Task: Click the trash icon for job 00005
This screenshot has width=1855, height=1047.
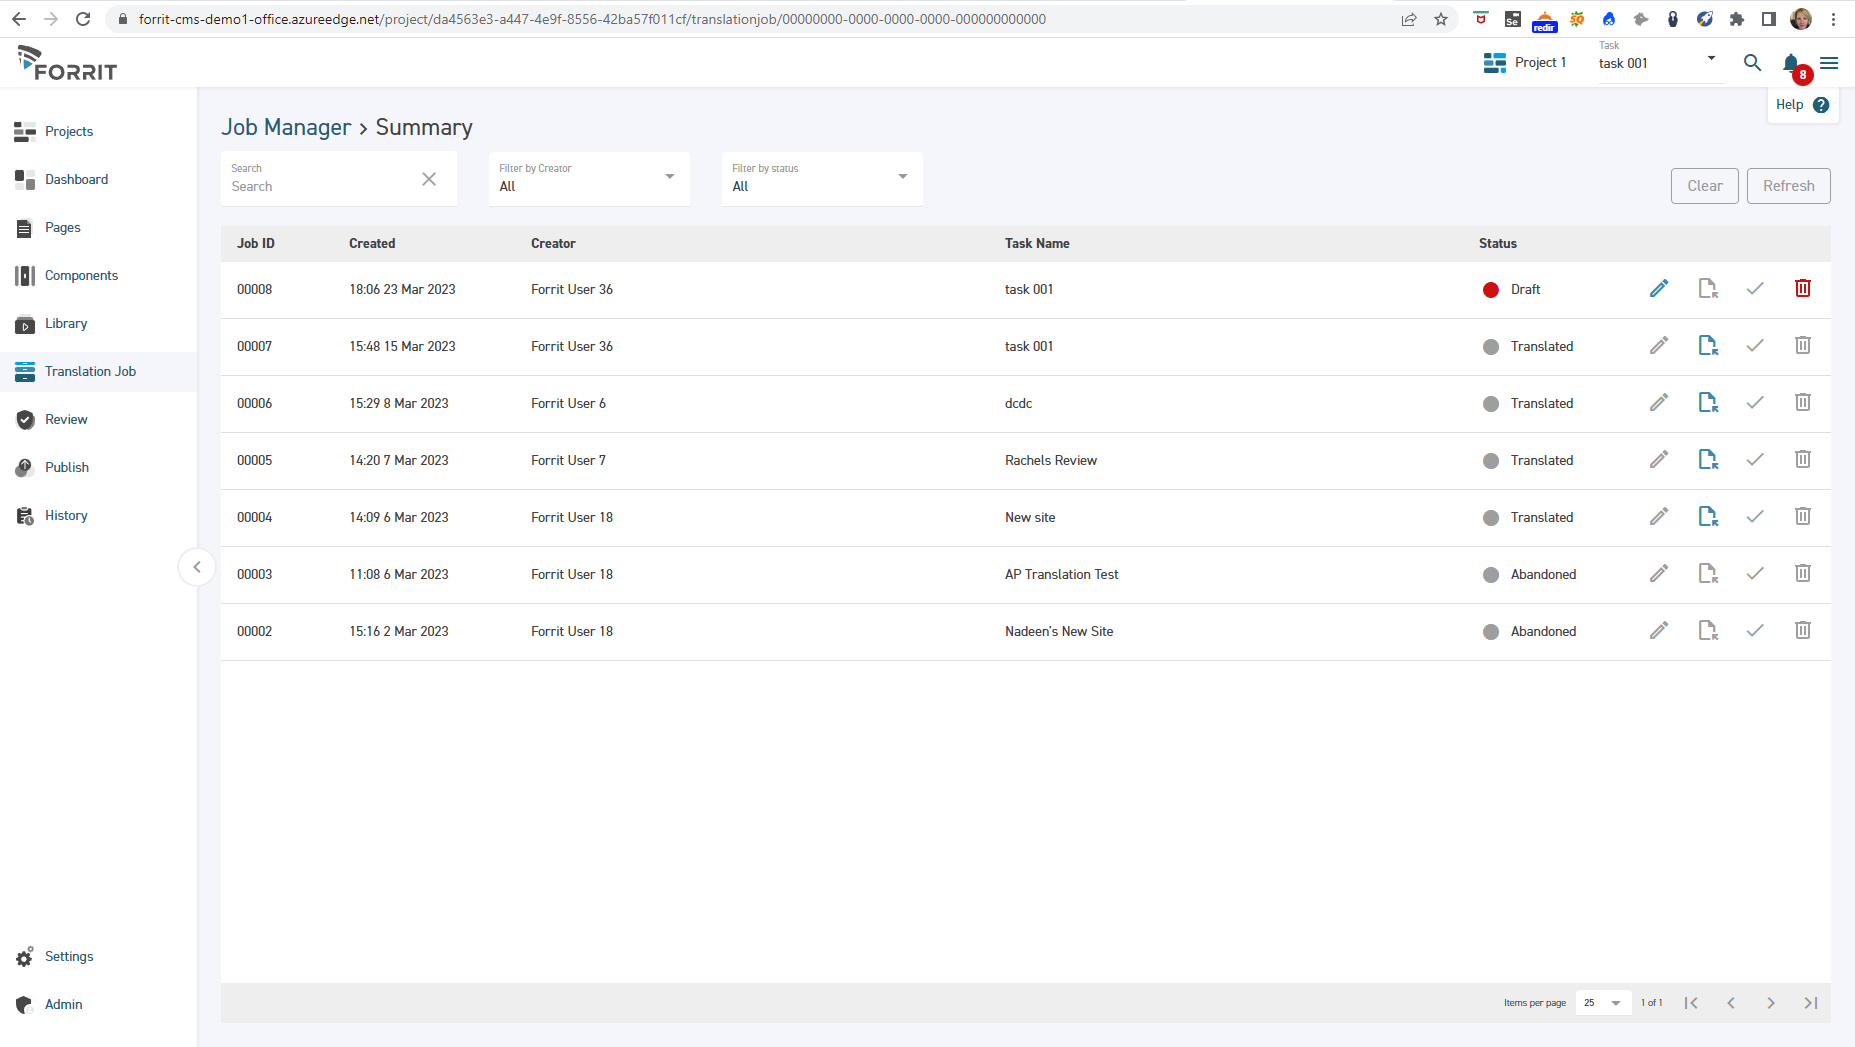Action: [x=1803, y=460]
